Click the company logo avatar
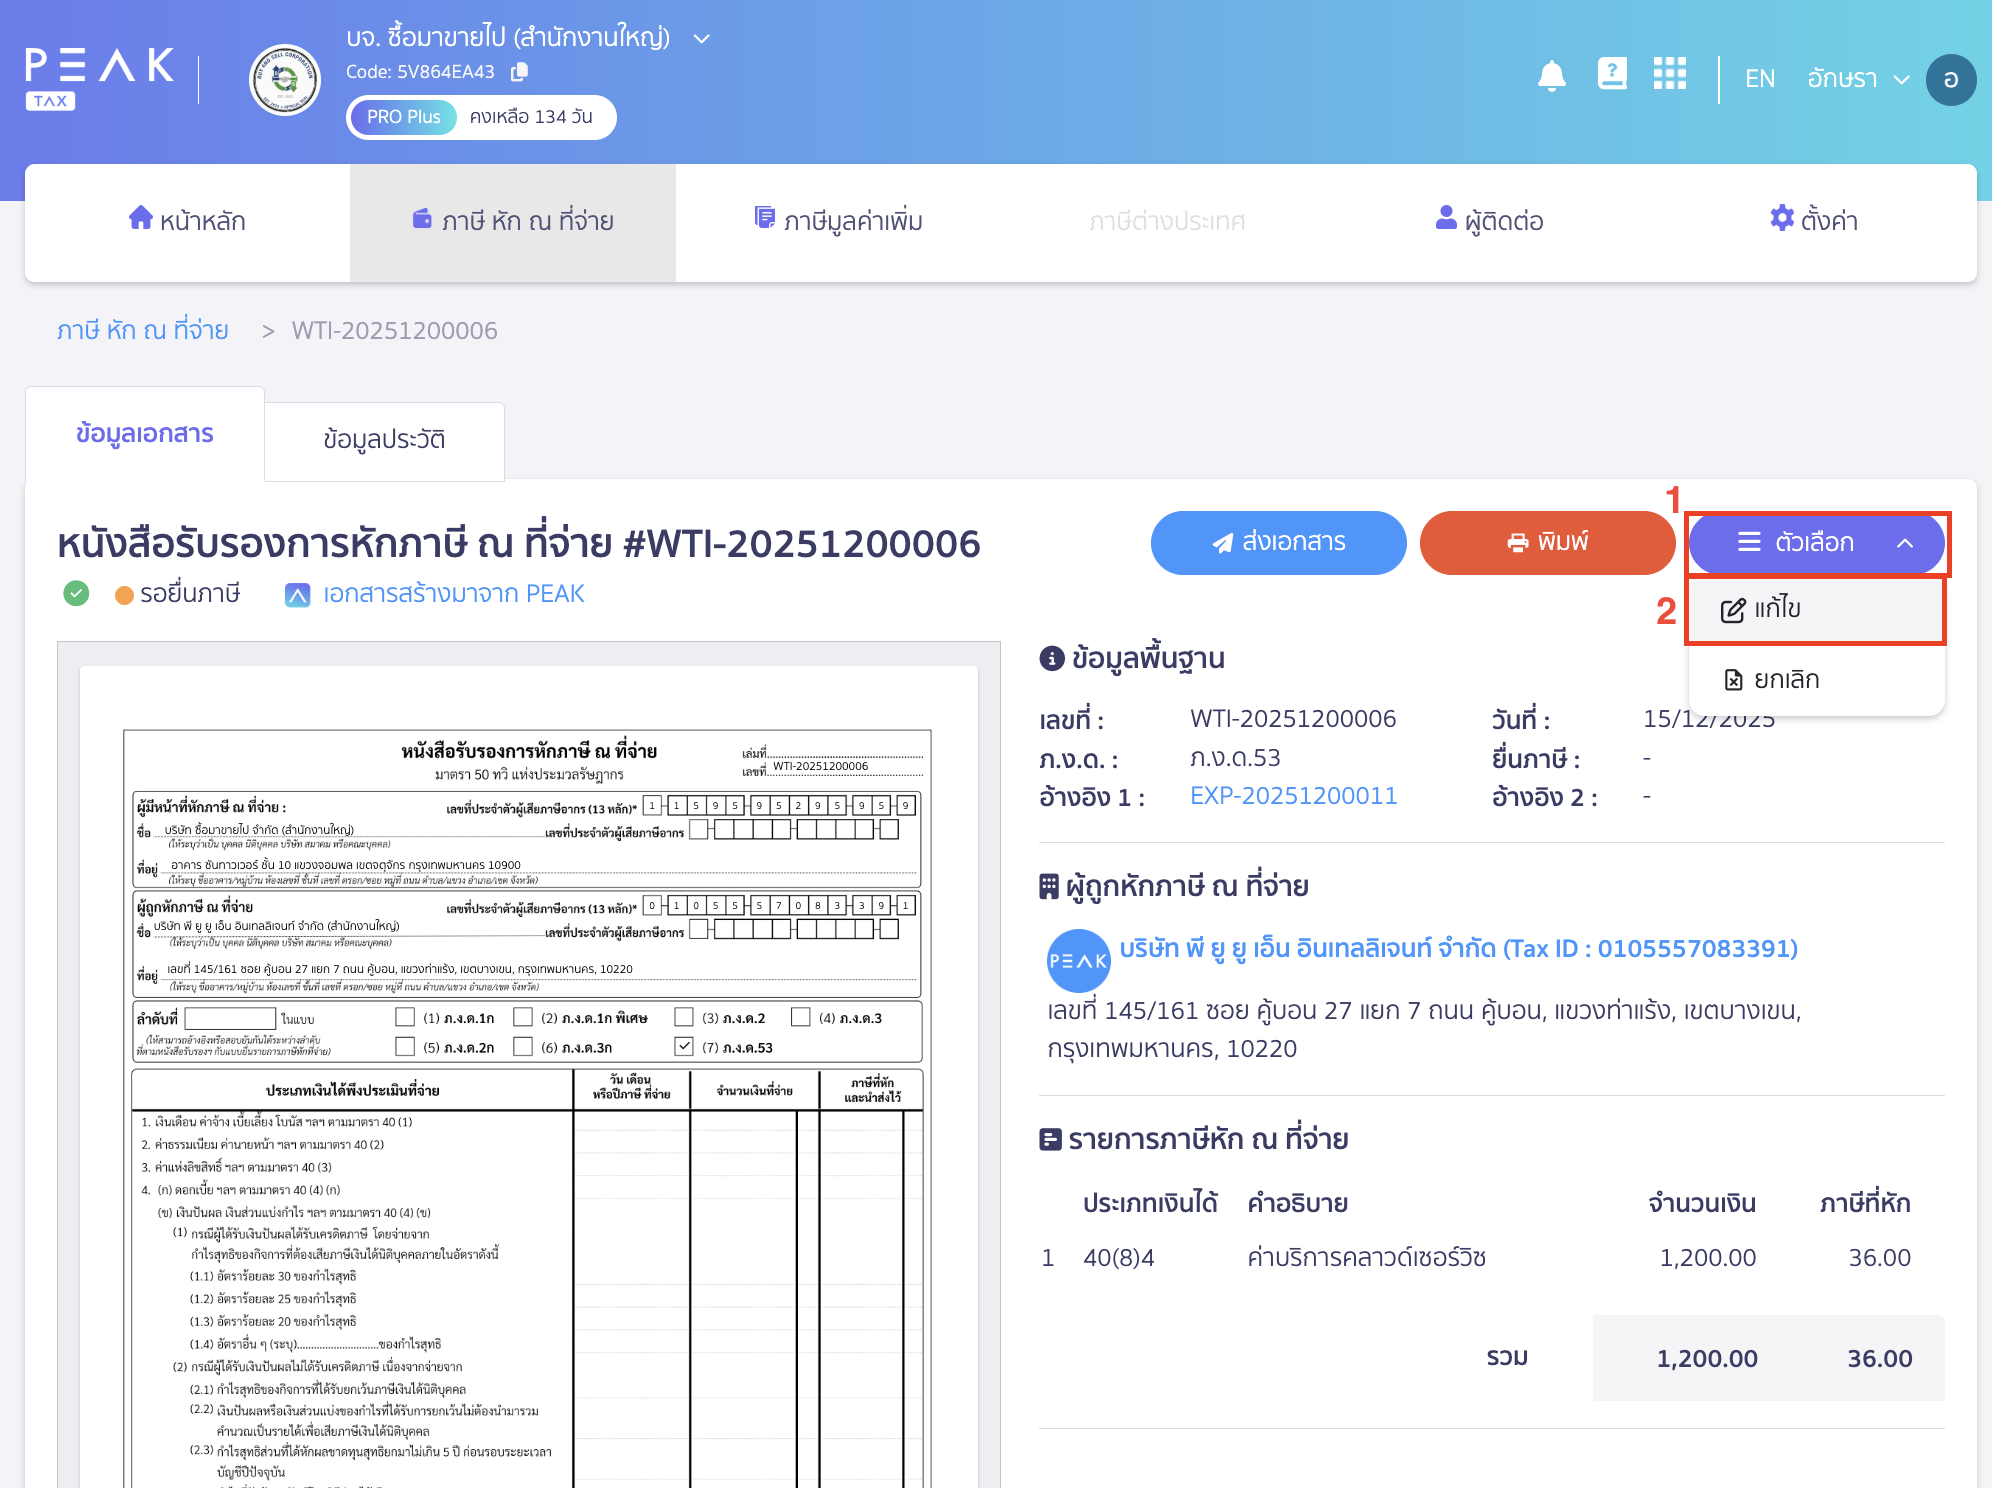 (285, 80)
